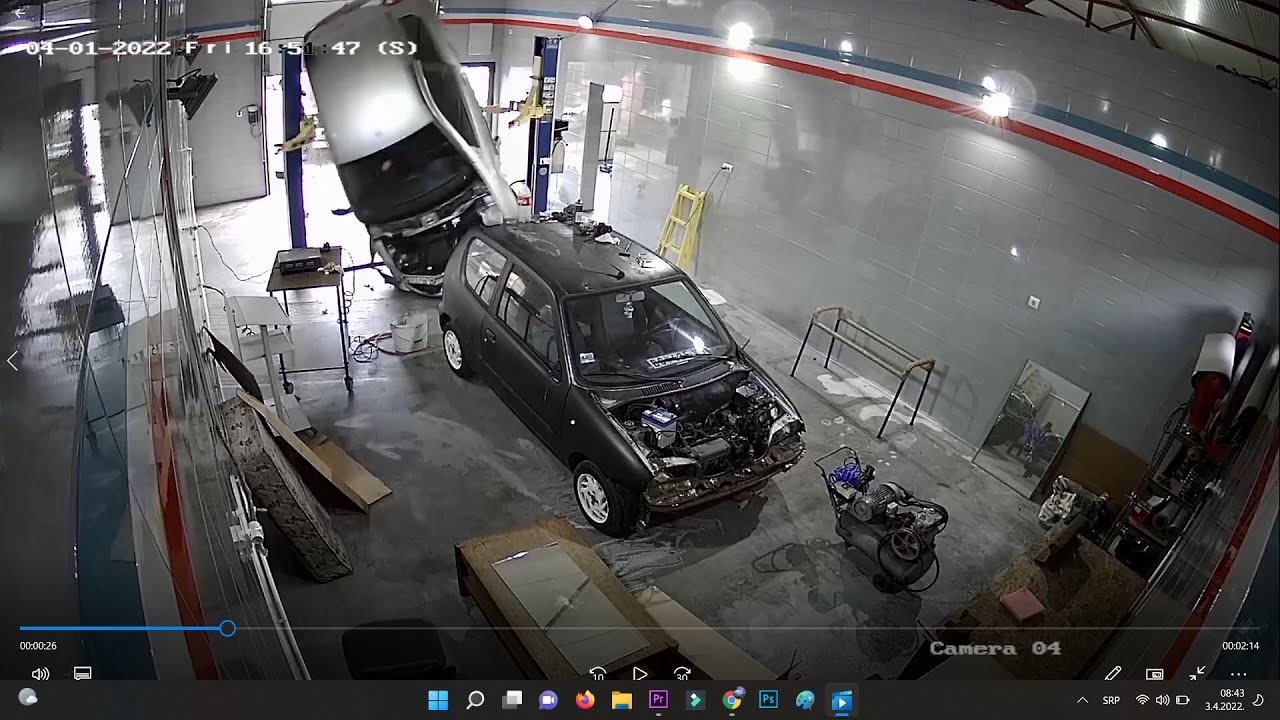The height and width of the screenshot is (720, 1280).
Task: Mute the video volume
Action: pyautogui.click(x=40, y=674)
